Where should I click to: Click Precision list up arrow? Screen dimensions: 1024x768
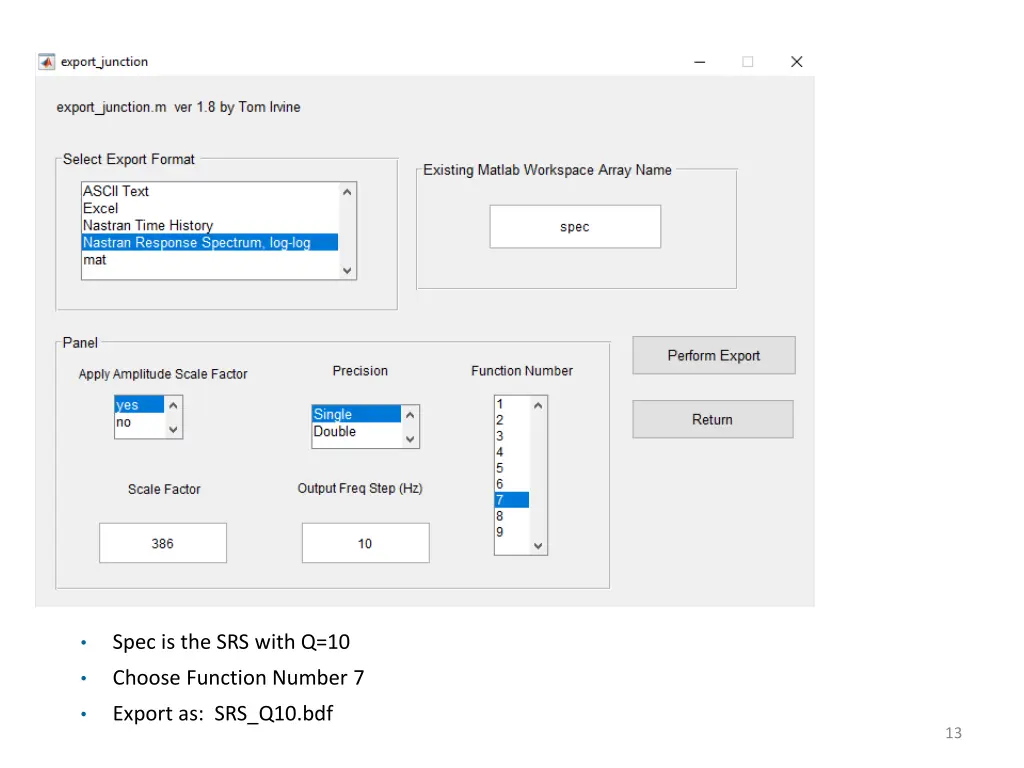[x=410, y=415]
